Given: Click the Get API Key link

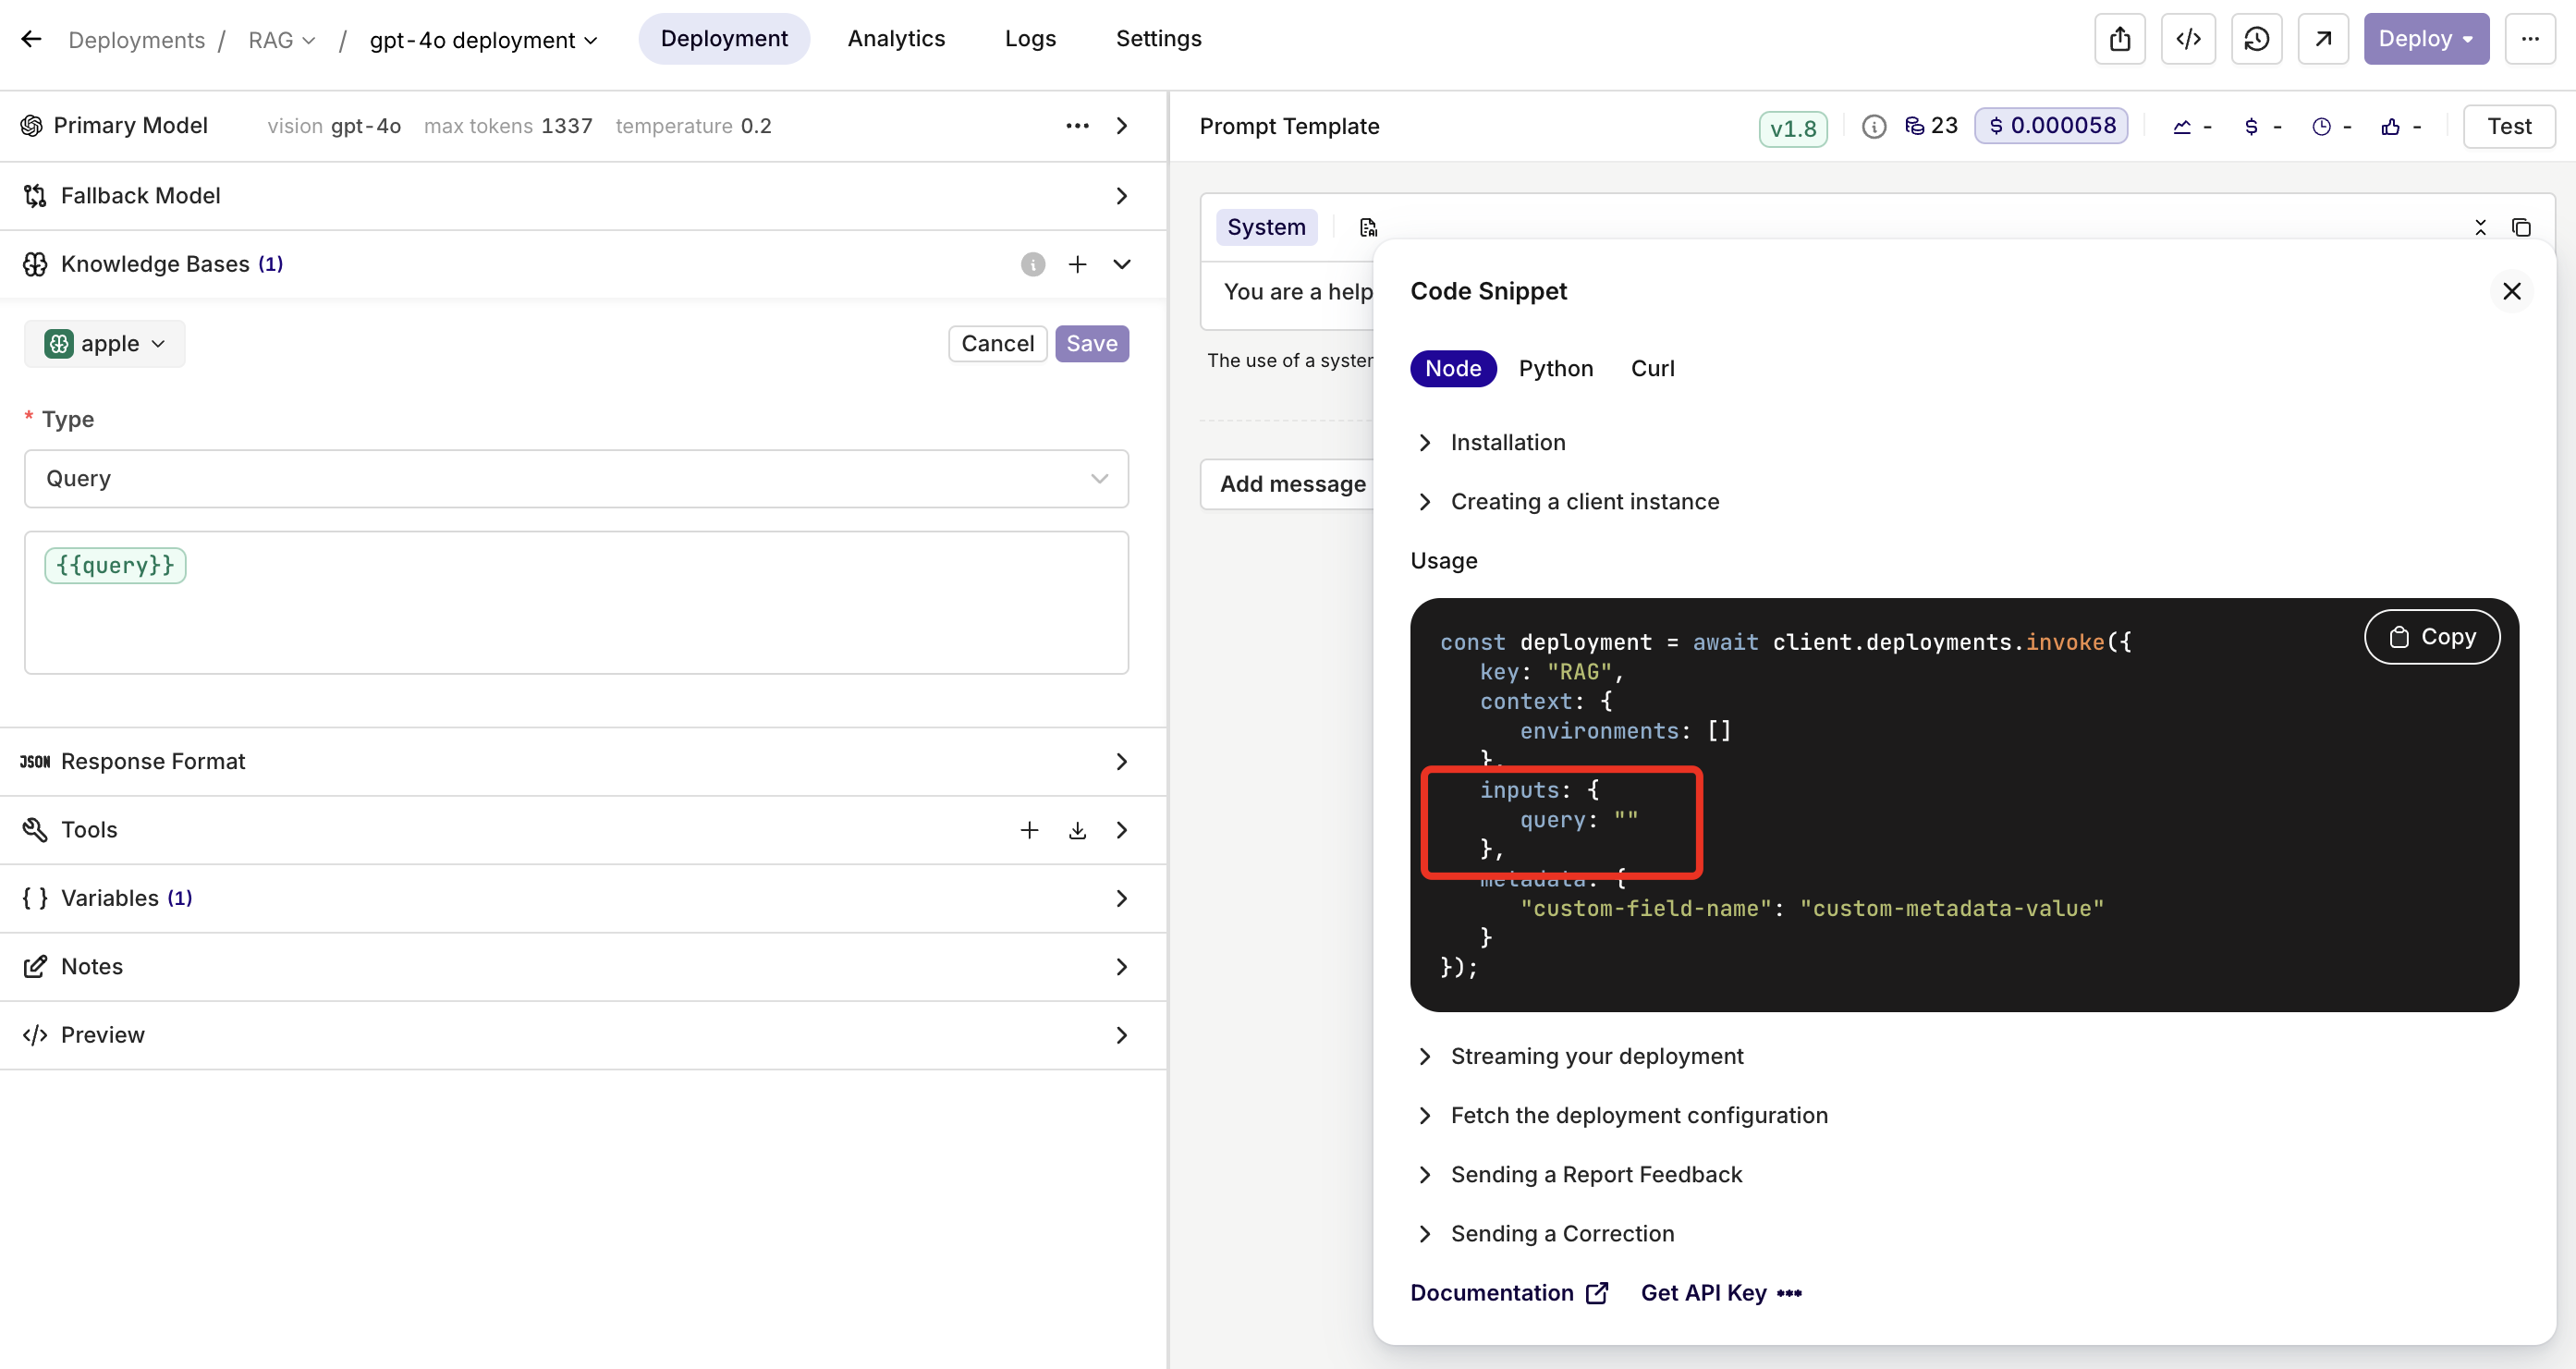Looking at the screenshot, I should (1701, 1292).
